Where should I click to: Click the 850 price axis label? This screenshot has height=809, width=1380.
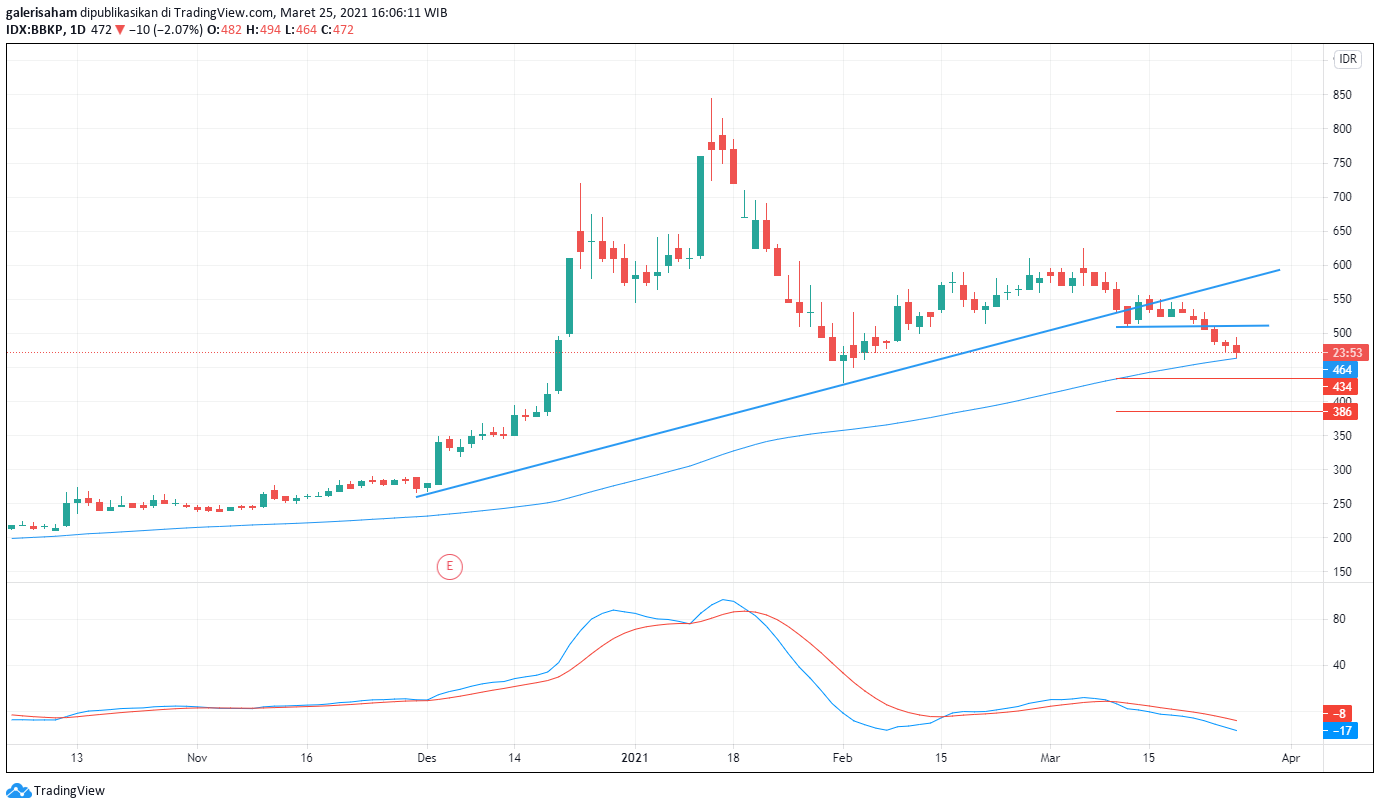pyautogui.click(x=1342, y=95)
